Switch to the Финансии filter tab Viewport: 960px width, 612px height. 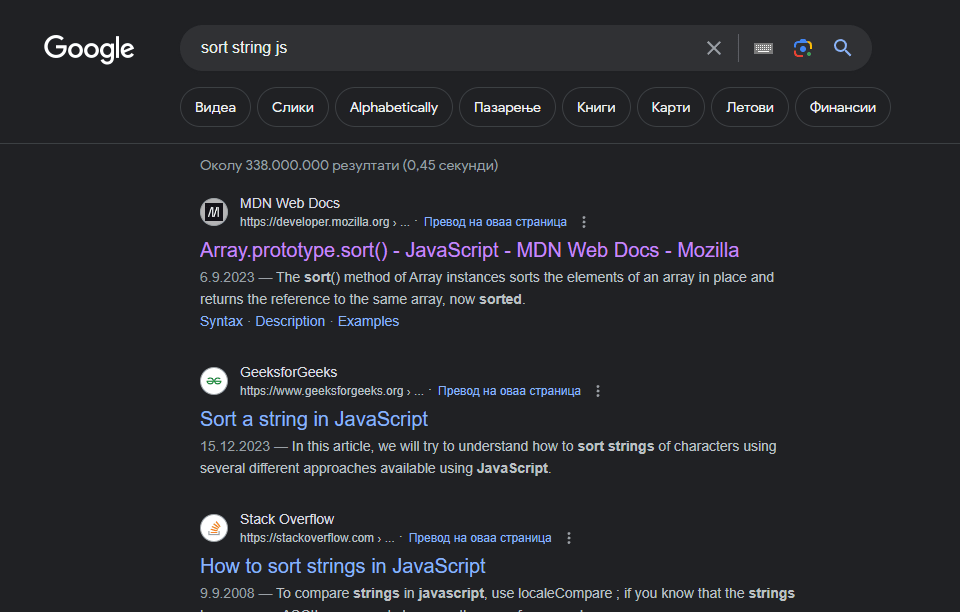(x=842, y=107)
